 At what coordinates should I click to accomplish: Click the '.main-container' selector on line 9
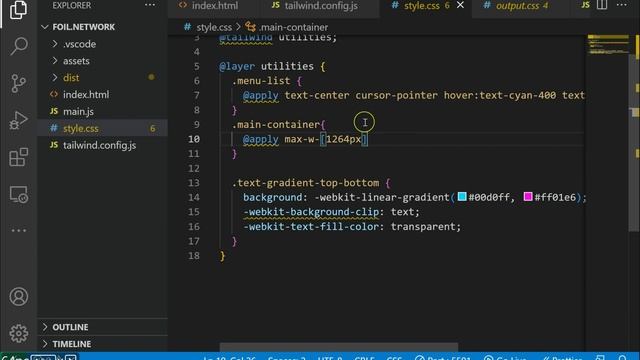(x=276, y=124)
